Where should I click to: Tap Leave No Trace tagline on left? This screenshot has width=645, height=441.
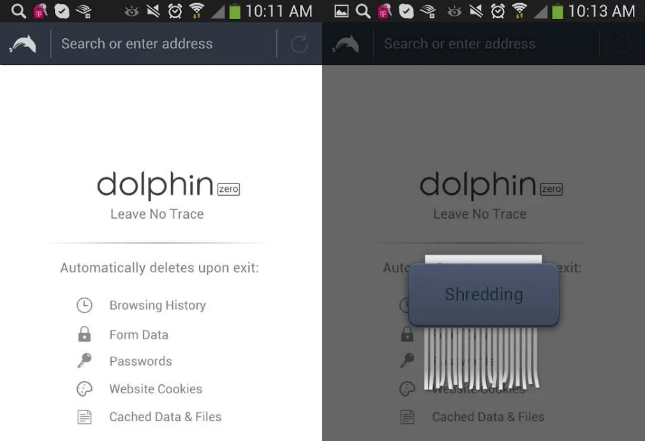tap(157, 214)
